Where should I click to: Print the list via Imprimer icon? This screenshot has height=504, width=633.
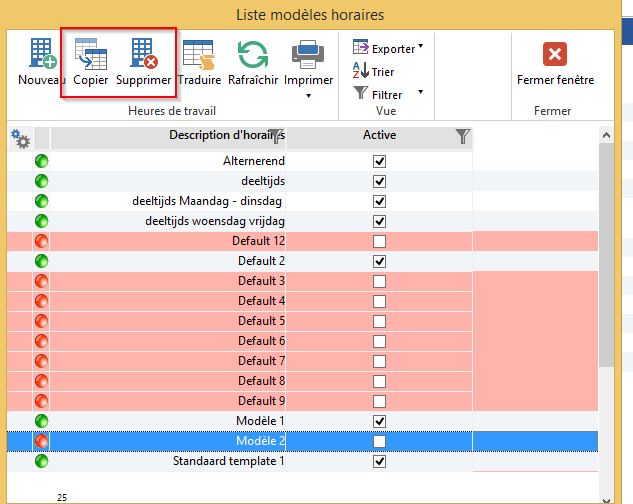(x=308, y=54)
